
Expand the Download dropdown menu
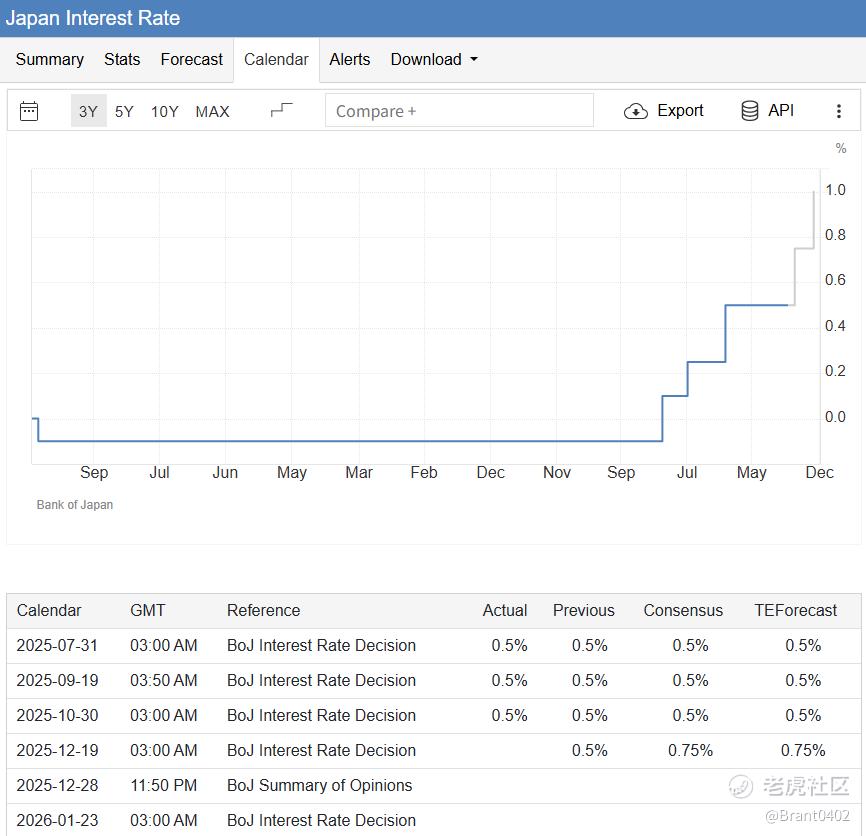pos(434,59)
